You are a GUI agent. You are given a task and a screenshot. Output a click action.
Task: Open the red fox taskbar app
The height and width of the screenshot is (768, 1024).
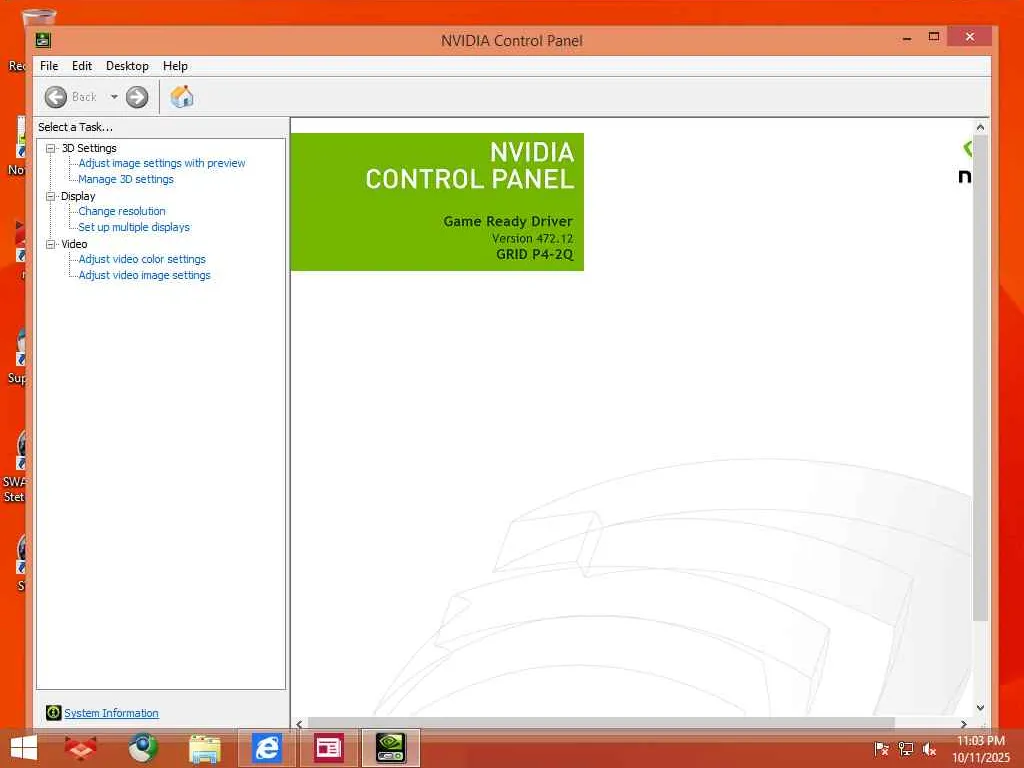[x=81, y=748]
